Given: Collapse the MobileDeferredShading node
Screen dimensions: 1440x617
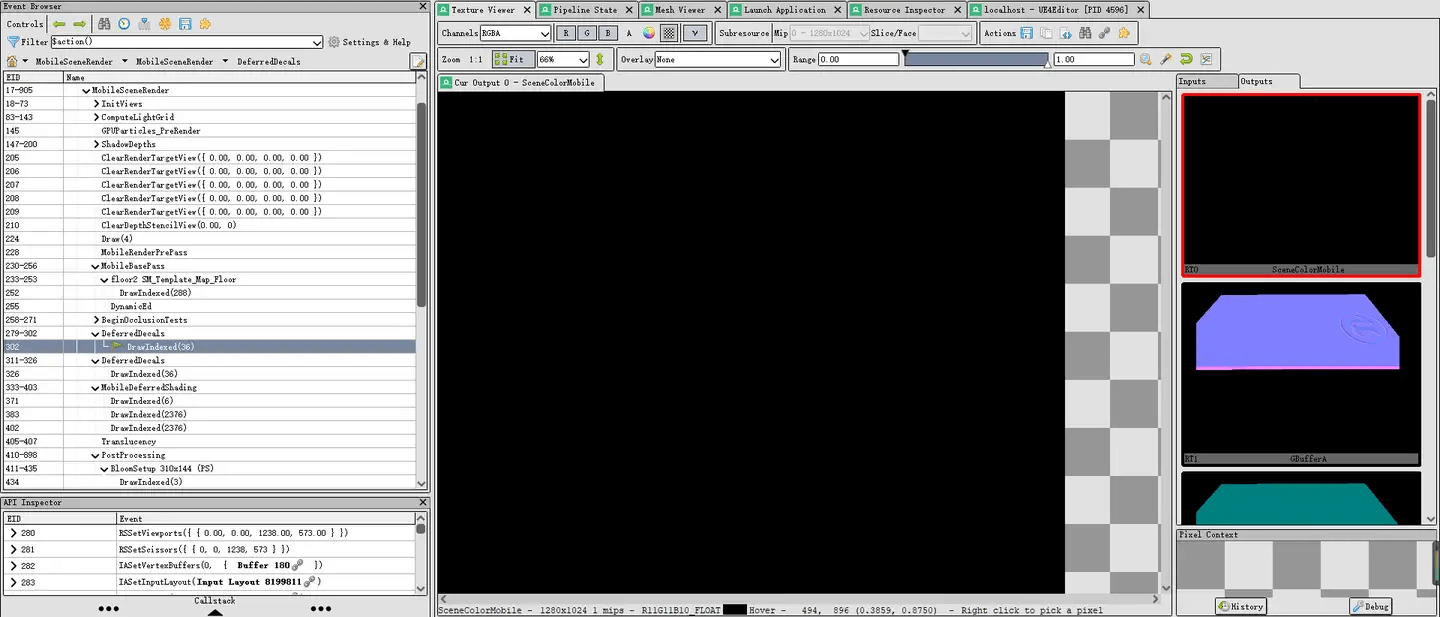Looking at the screenshot, I should point(96,387).
